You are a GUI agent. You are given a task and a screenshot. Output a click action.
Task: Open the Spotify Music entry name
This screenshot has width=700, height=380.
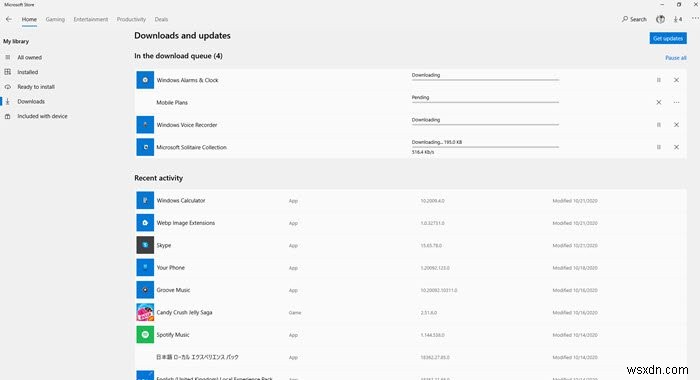pos(173,335)
